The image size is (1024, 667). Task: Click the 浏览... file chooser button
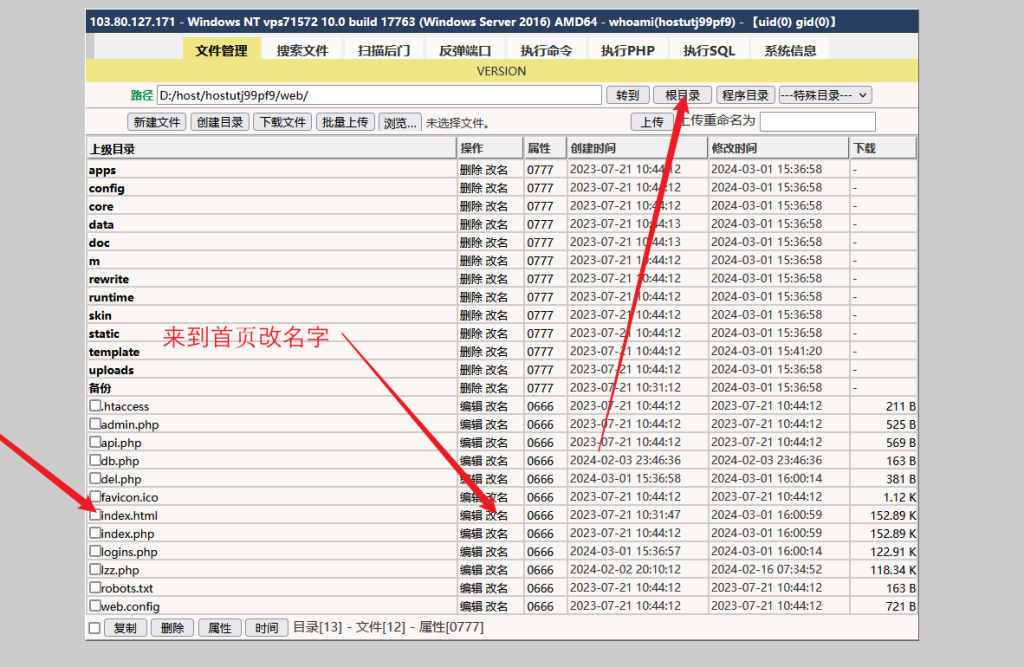(x=399, y=122)
